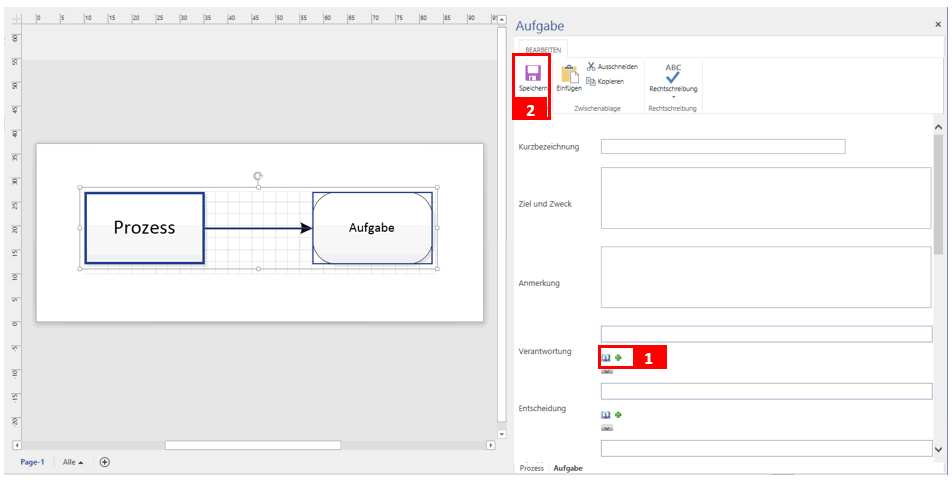This screenshot has height=482, width=952.
Task: Click the address book icon under Verantwortung
Action: point(606,357)
